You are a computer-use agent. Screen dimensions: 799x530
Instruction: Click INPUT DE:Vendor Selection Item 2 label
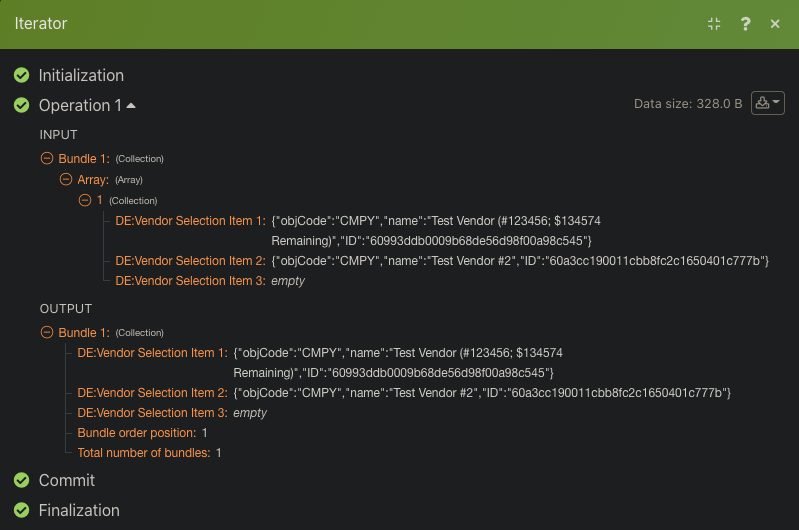(x=190, y=261)
